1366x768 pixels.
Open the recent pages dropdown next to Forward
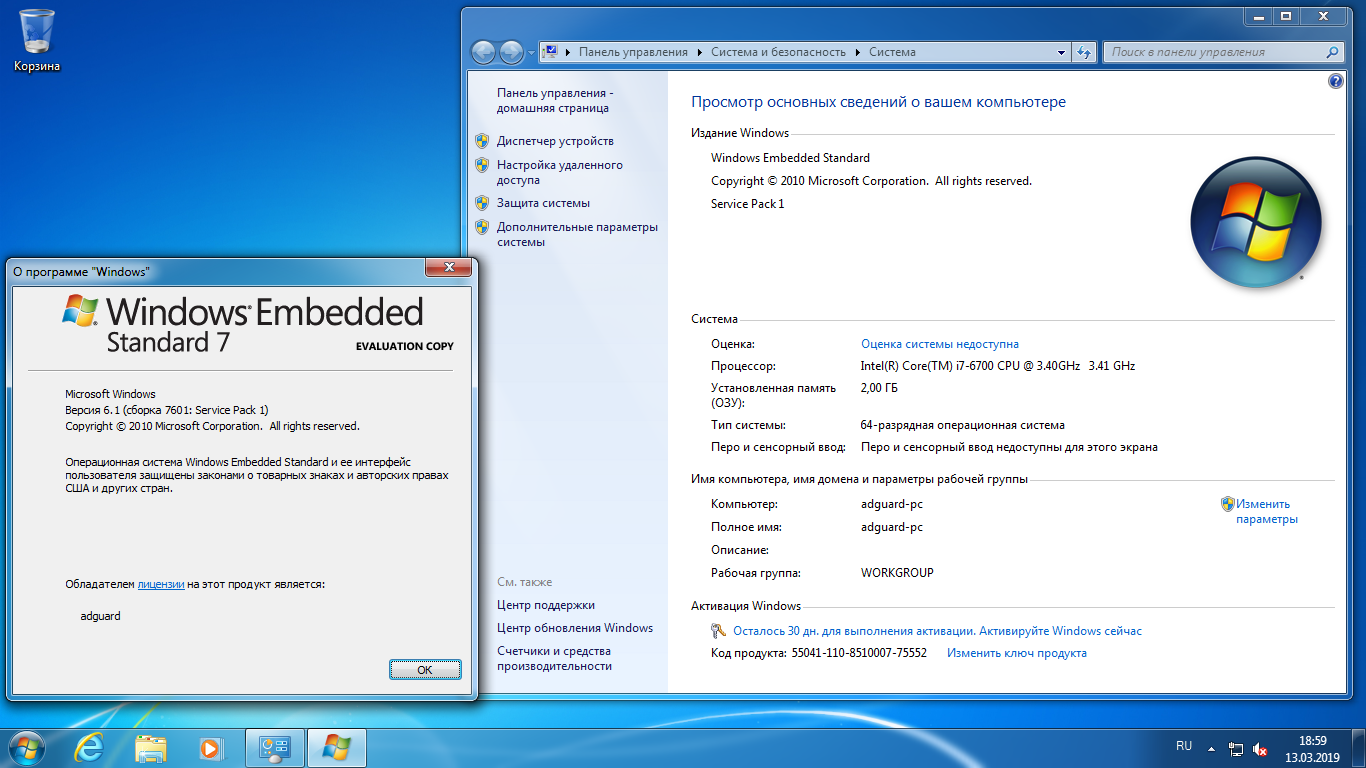529,52
